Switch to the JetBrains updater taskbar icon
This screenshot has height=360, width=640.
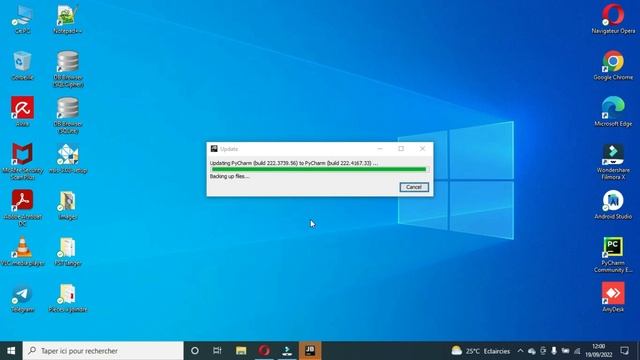pos(310,351)
